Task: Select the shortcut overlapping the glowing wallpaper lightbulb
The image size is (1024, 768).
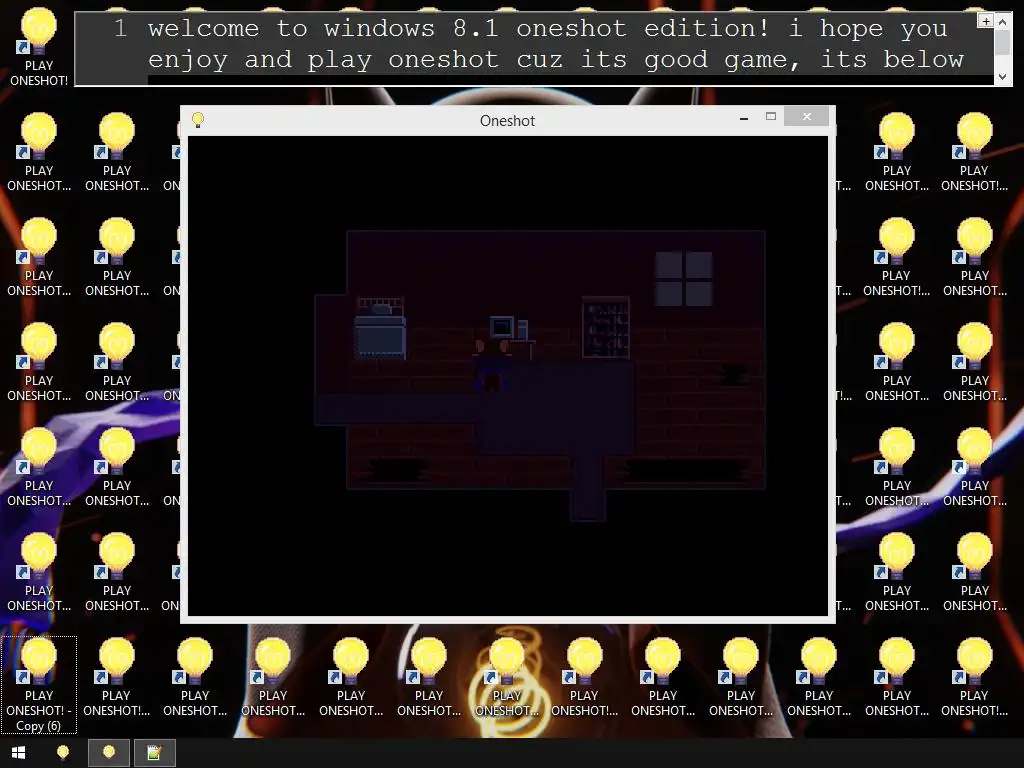Action: click(x=507, y=677)
